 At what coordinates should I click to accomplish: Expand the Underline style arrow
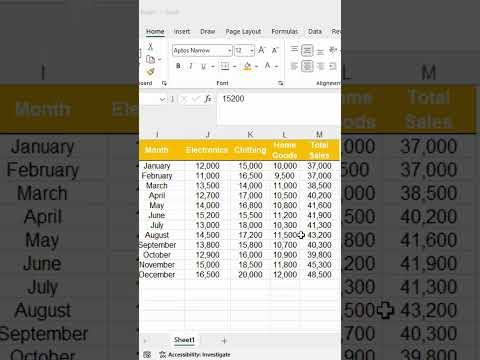(213, 66)
